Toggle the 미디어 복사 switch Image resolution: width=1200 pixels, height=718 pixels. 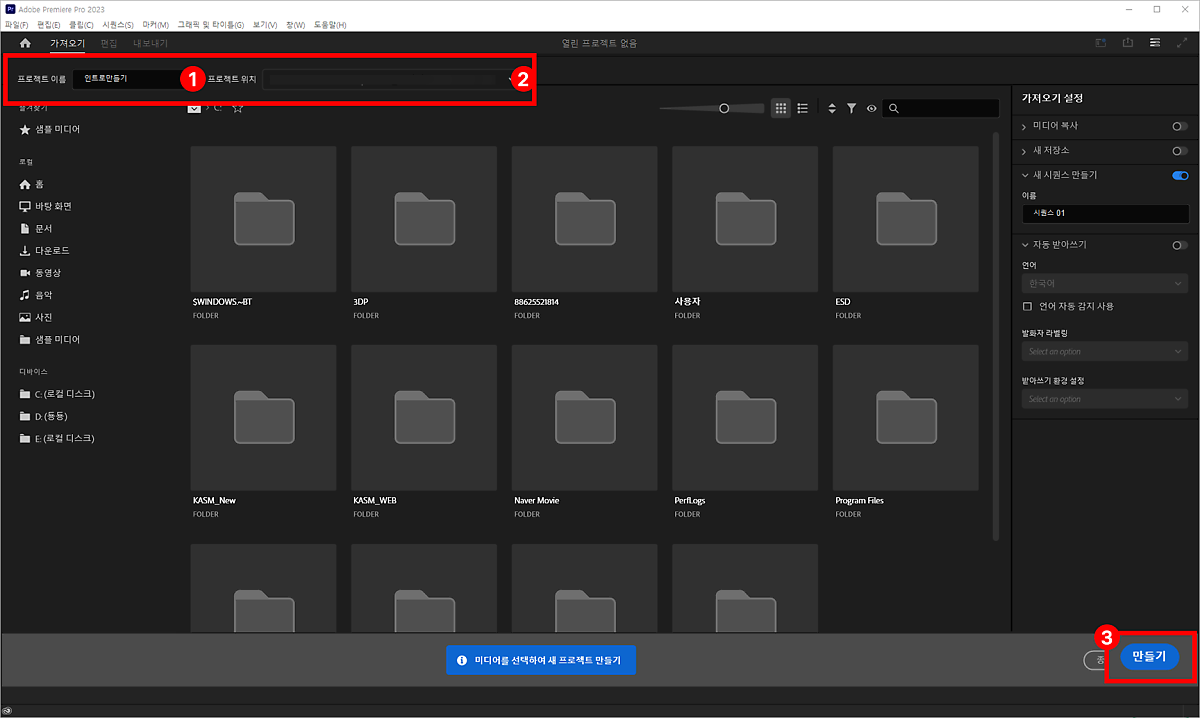tap(1180, 126)
